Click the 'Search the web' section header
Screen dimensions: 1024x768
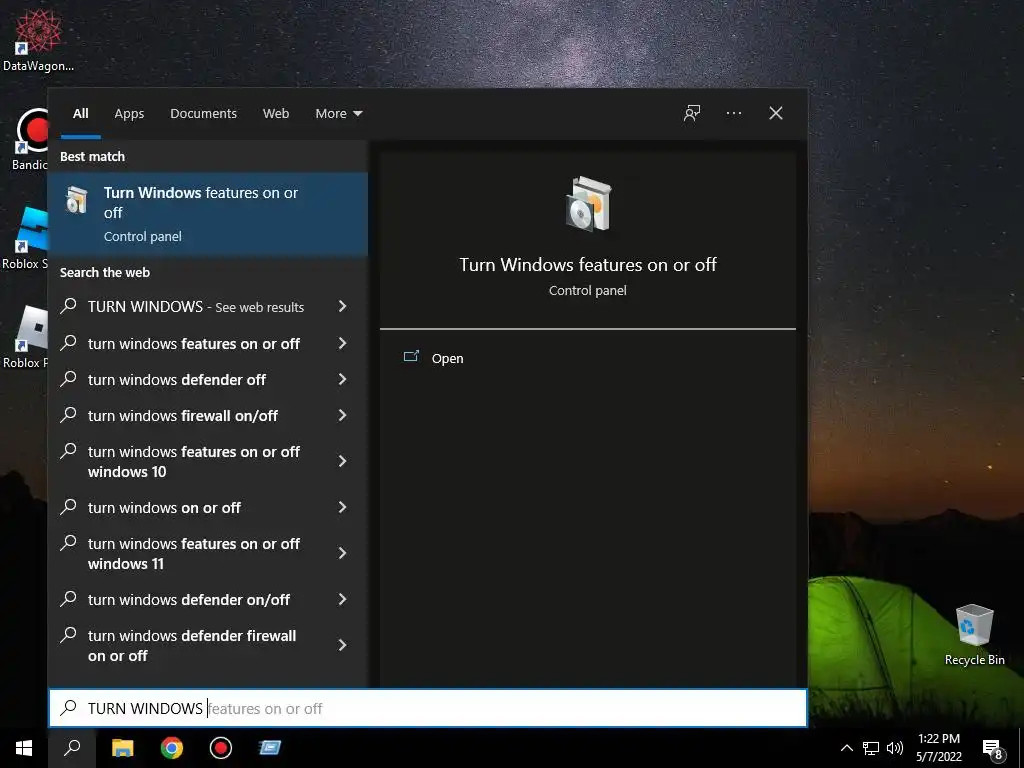point(104,272)
